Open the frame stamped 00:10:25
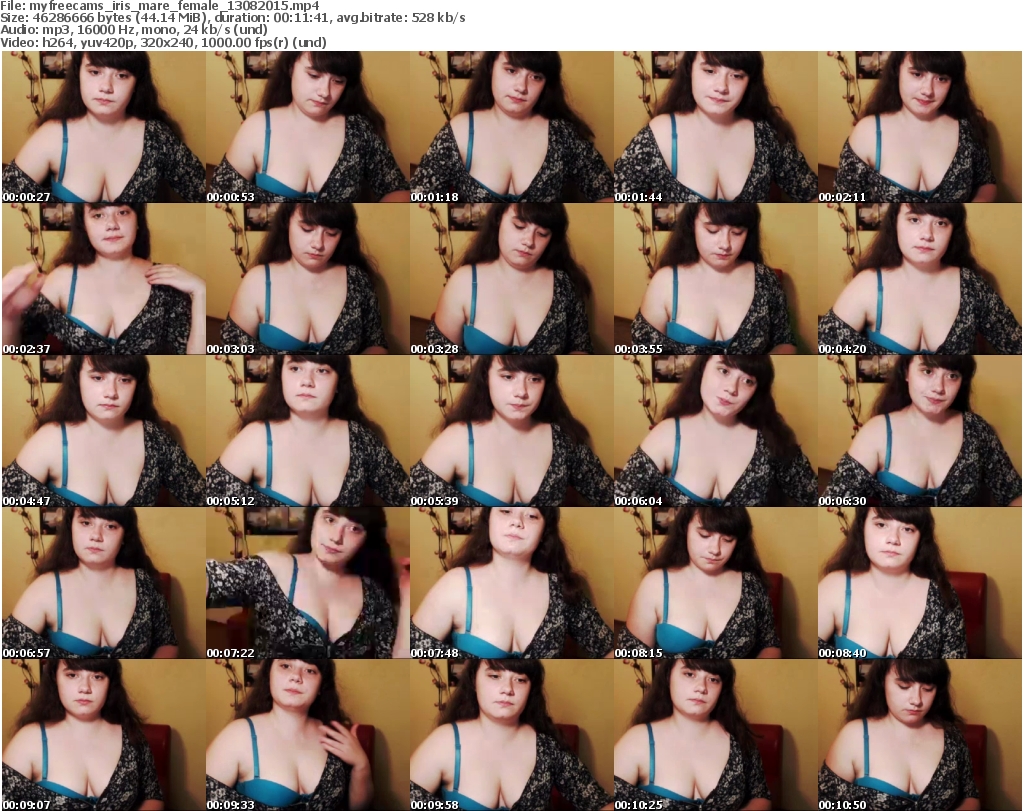 tap(716, 735)
